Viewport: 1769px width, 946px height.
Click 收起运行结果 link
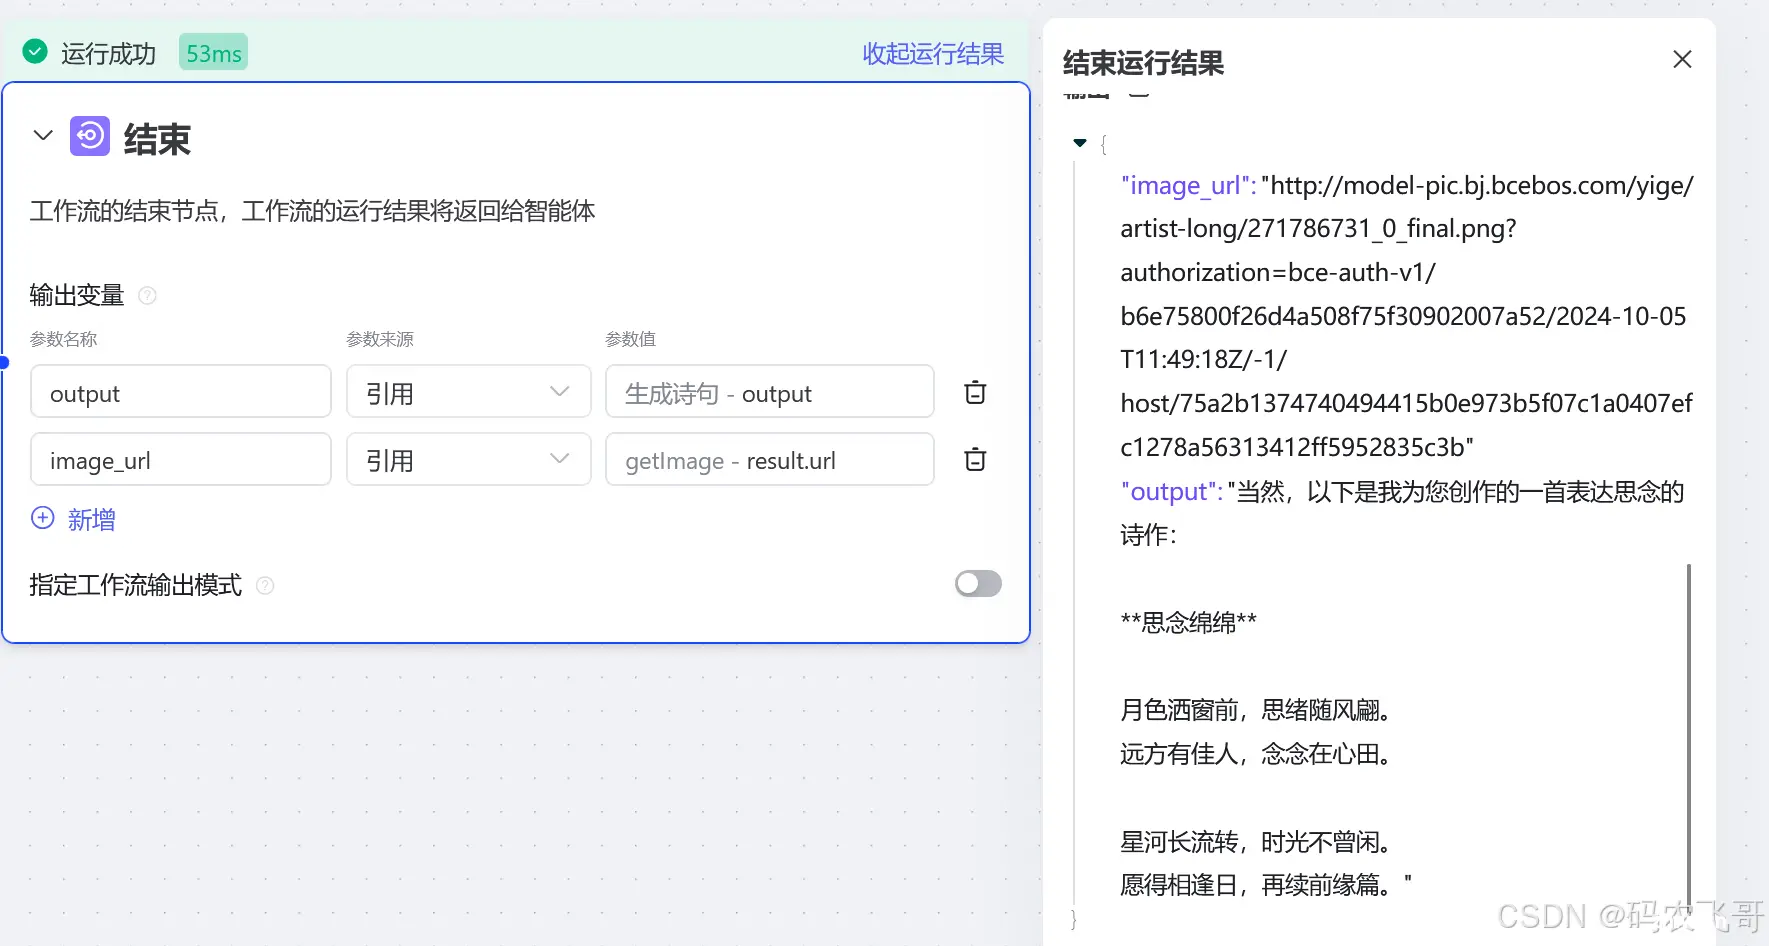(933, 53)
